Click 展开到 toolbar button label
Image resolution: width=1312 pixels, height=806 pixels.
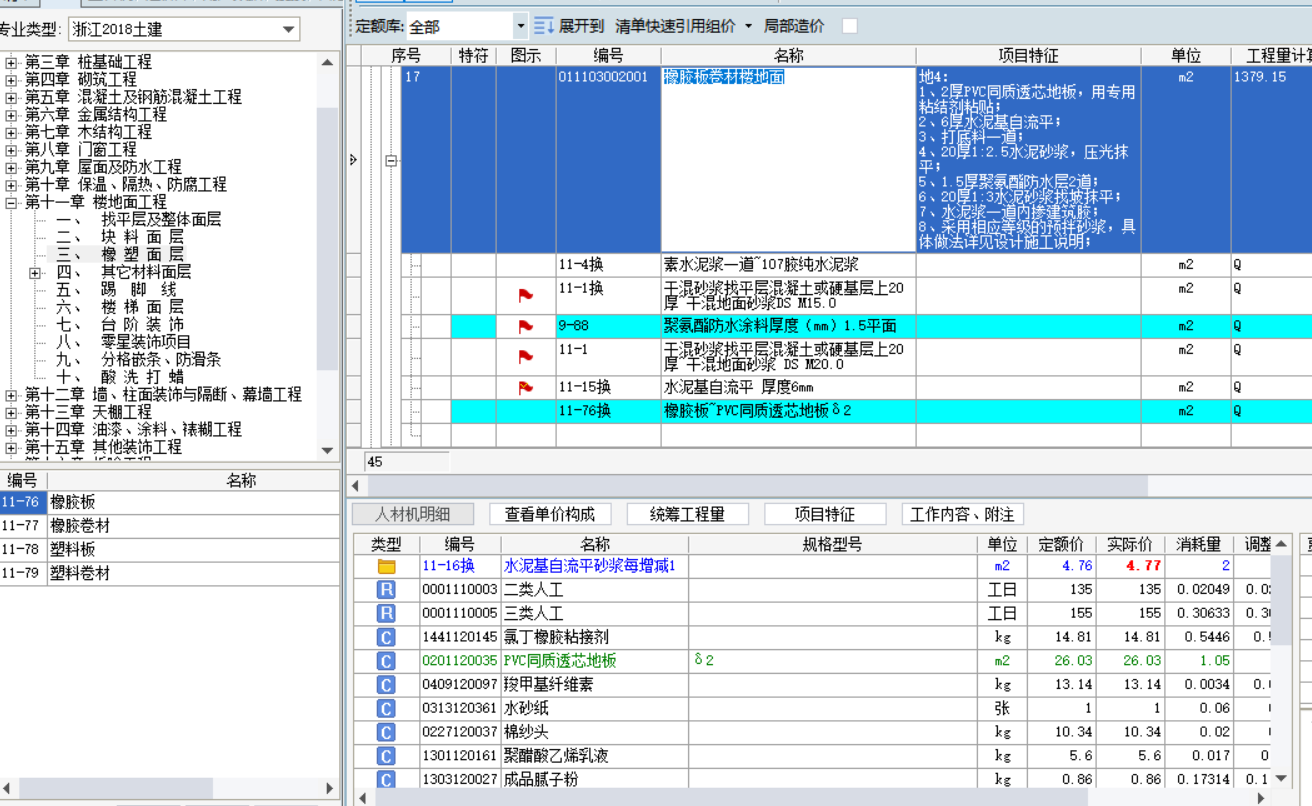pyautogui.click(x=581, y=26)
